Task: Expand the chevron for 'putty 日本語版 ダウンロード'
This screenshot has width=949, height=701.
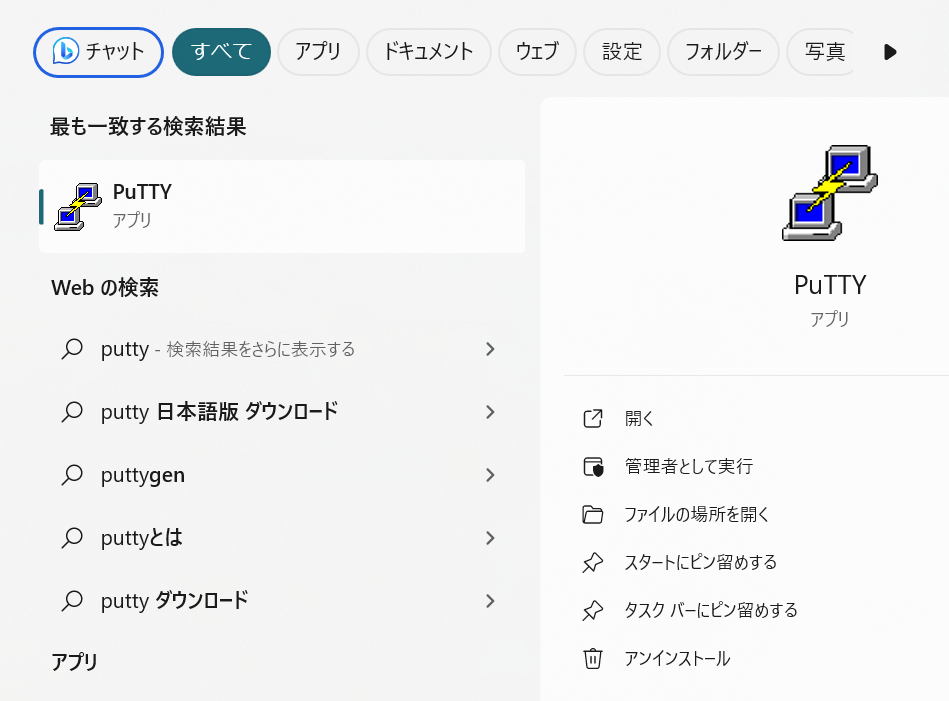Action: pyautogui.click(x=490, y=412)
